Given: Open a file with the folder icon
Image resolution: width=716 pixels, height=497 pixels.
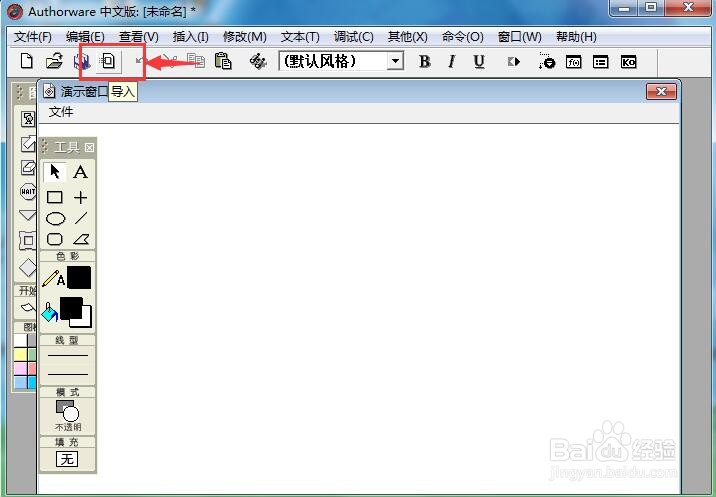Looking at the screenshot, I should [54, 61].
